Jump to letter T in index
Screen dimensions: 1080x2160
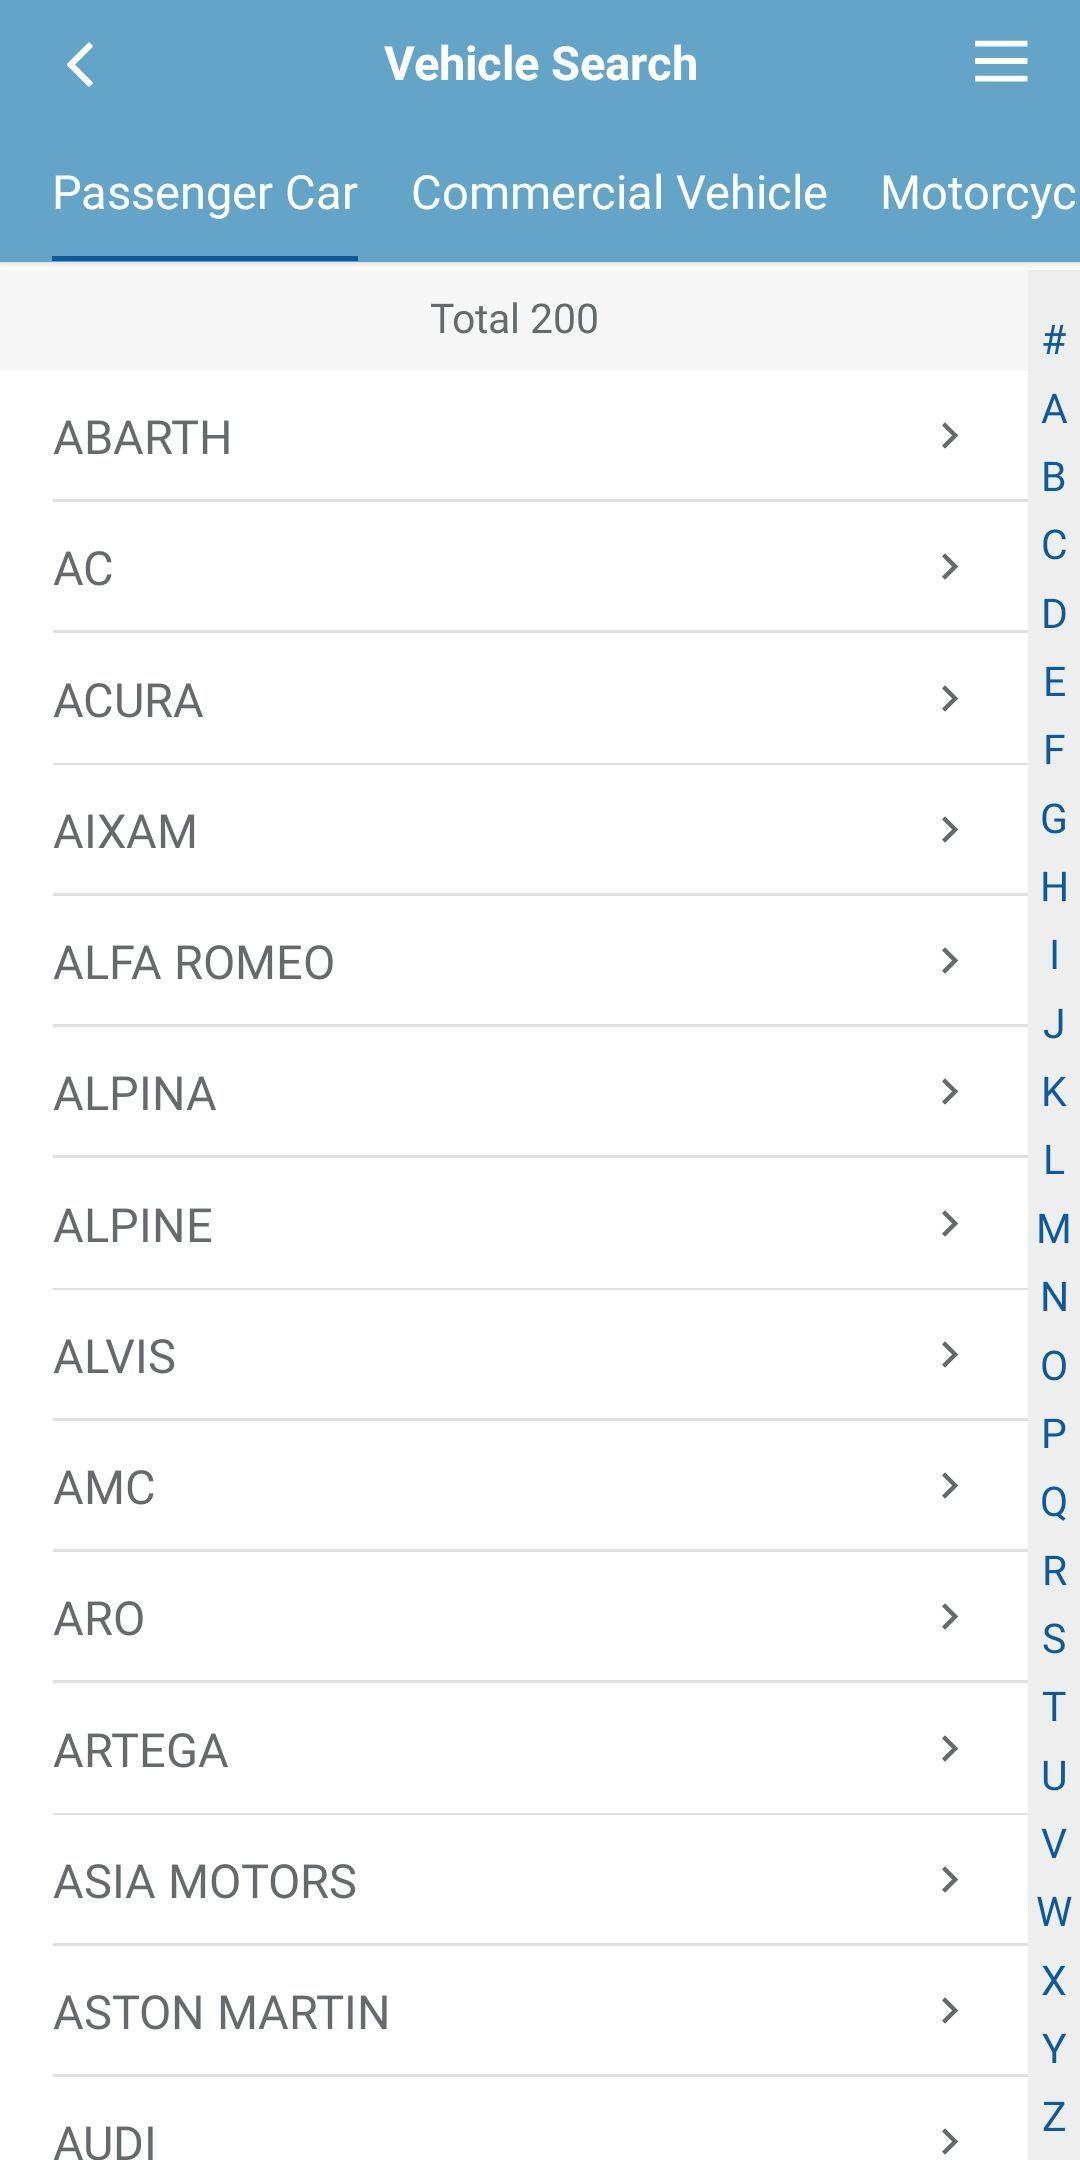(1054, 1707)
